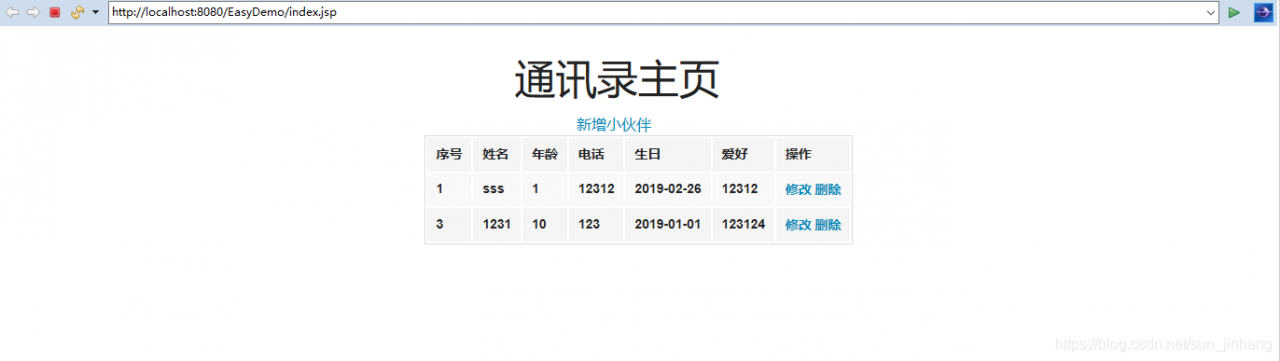Refresh the page with the yellow arrows icon

click(77, 12)
